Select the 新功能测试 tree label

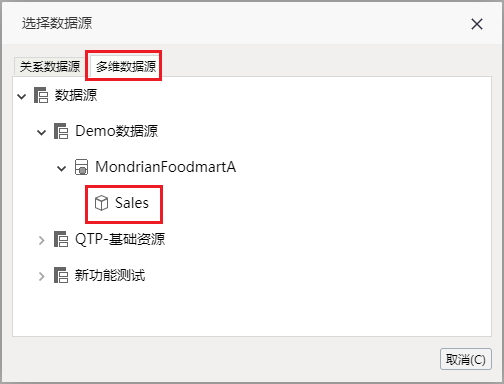(110, 275)
